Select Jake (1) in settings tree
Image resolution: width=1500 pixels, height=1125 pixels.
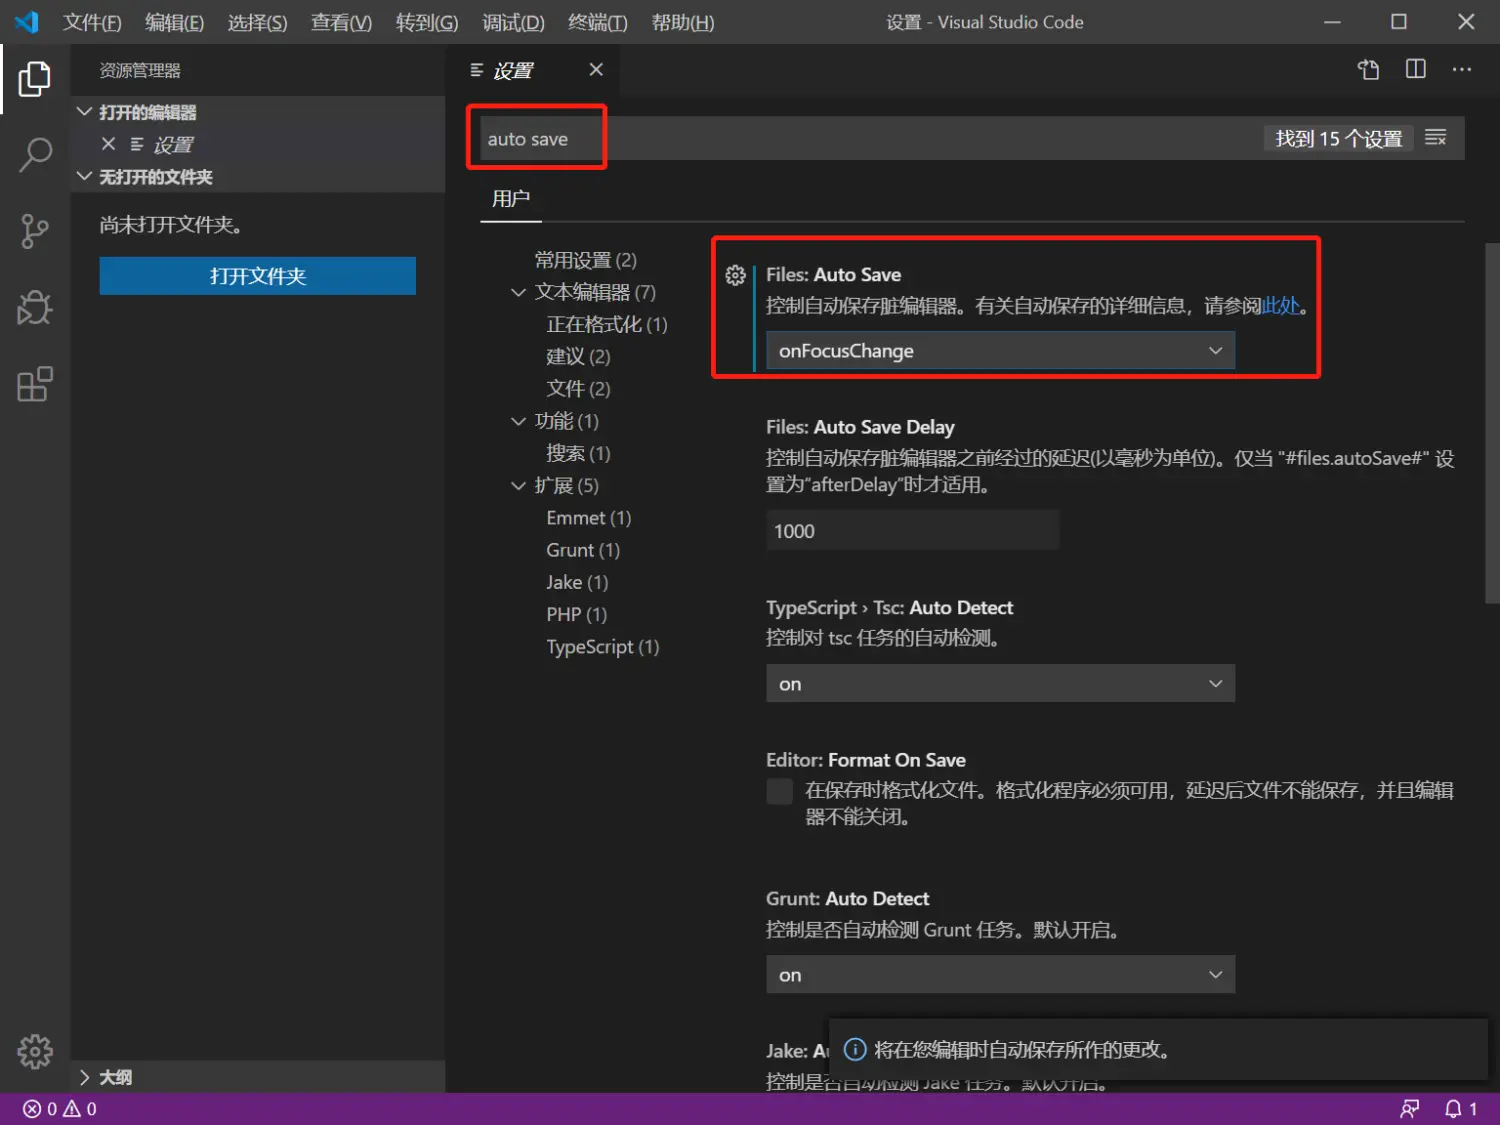click(x=577, y=582)
